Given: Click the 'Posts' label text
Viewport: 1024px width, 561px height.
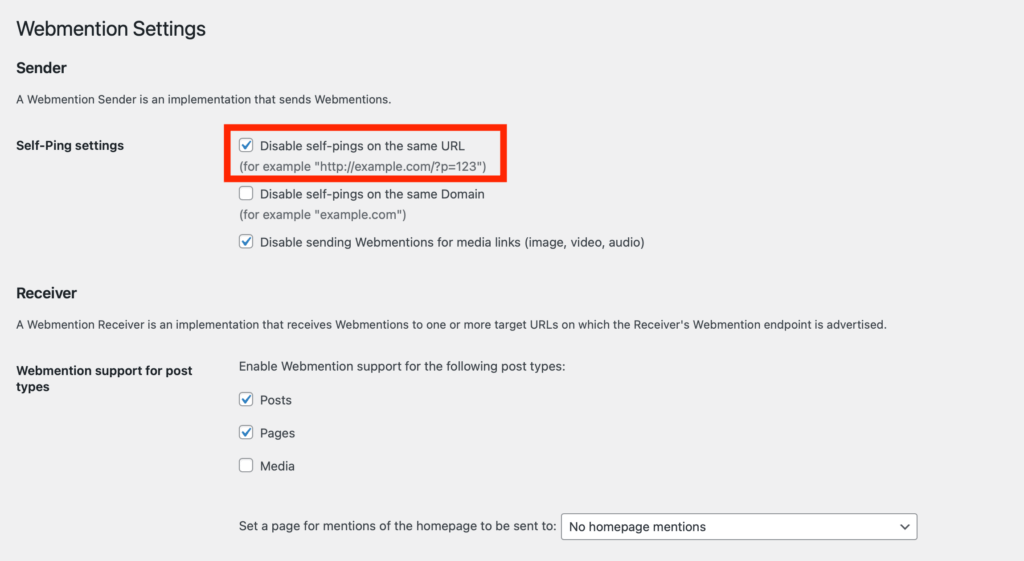Looking at the screenshot, I should pyautogui.click(x=276, y=400).
